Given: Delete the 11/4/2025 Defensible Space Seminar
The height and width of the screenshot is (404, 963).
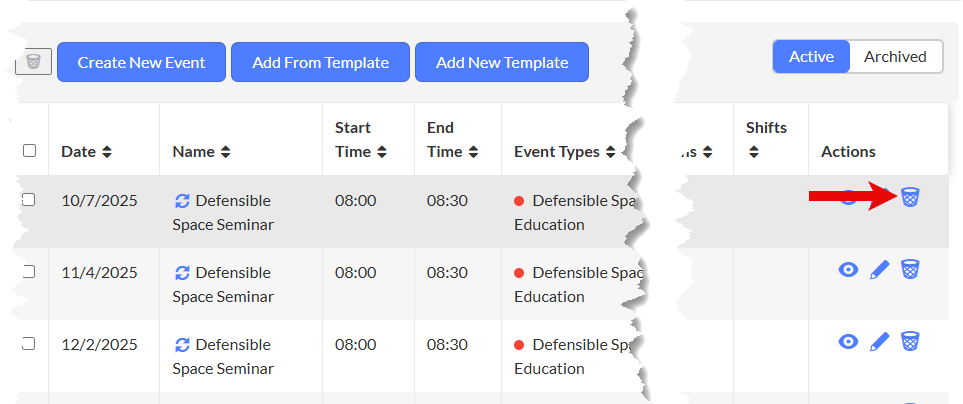Looking at the screenshot, I should point(909,269).
